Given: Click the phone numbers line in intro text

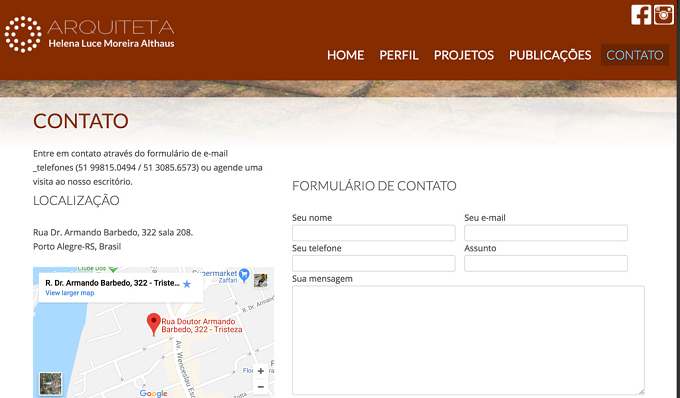Looking at the screenshot, I should [147, 167].
